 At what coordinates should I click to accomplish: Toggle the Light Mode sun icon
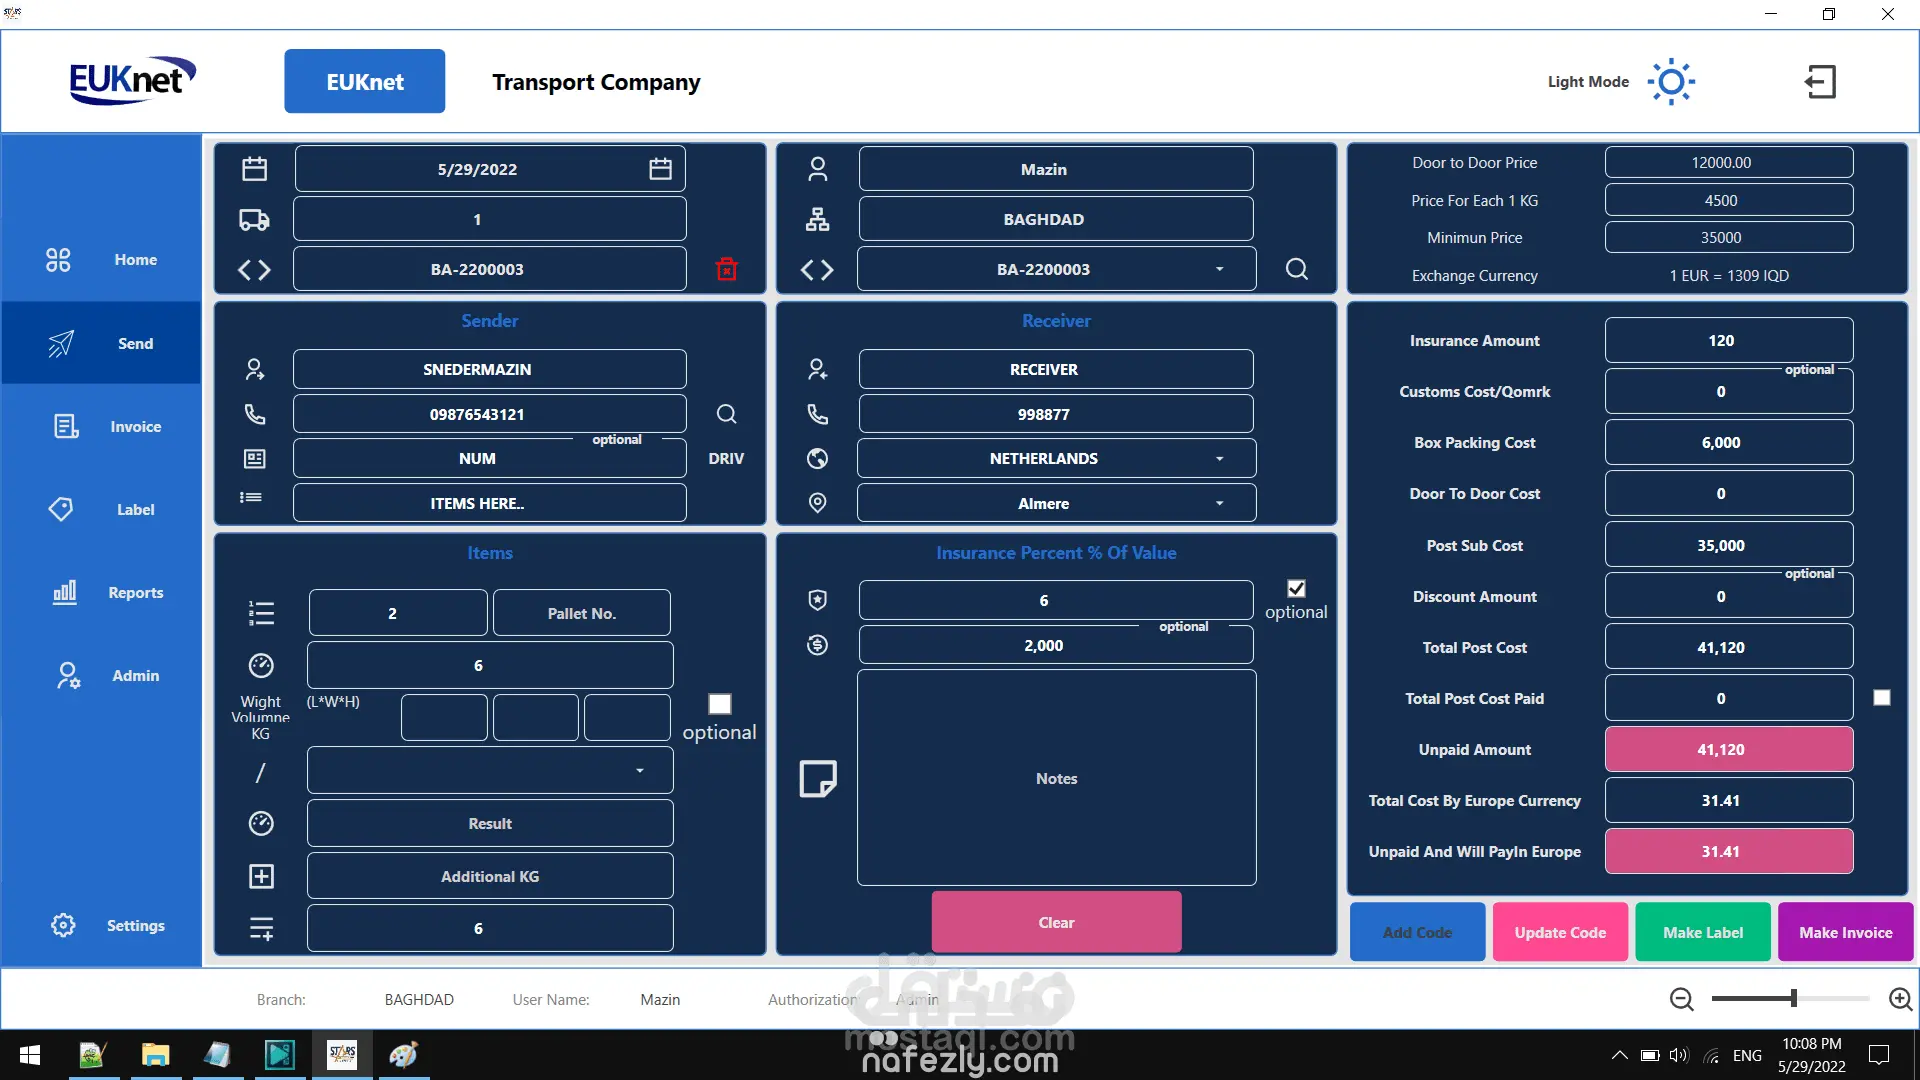click(x=1671, y=82)
